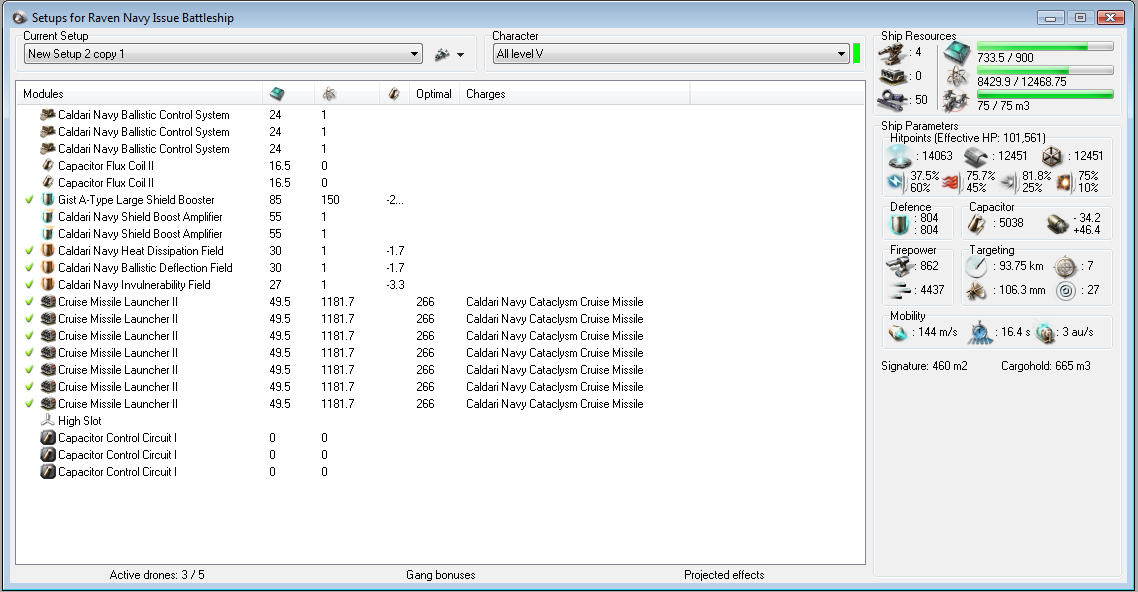Click the turret hardpoints icon in Ship Resources

892,53
